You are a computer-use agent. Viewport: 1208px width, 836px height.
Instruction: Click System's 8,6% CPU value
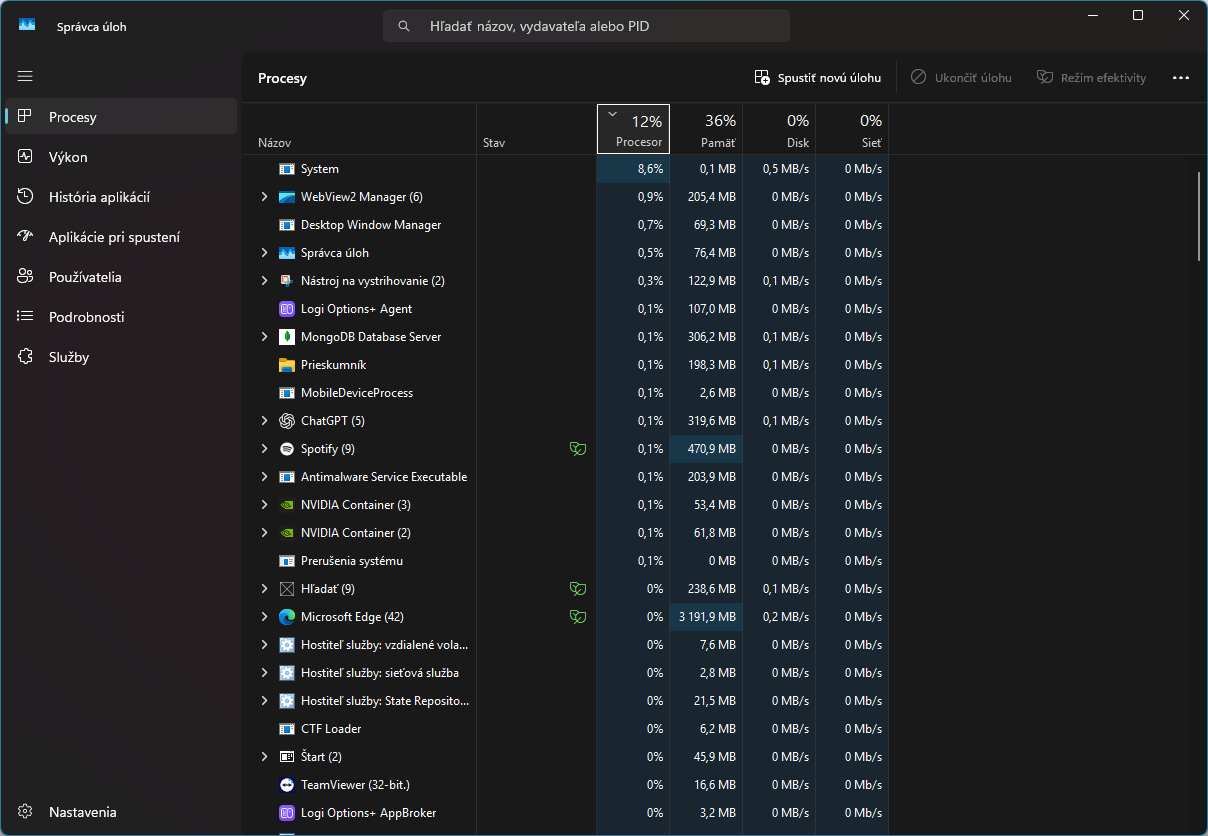tap(633, 169)
